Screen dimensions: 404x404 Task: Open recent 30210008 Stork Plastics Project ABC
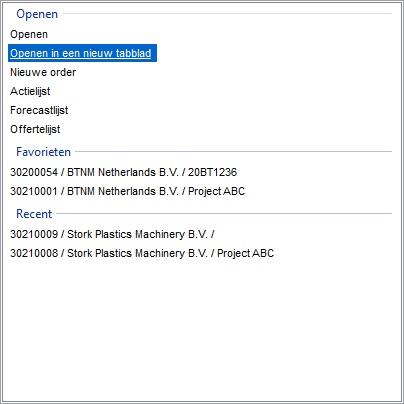(x=142, y=253)
